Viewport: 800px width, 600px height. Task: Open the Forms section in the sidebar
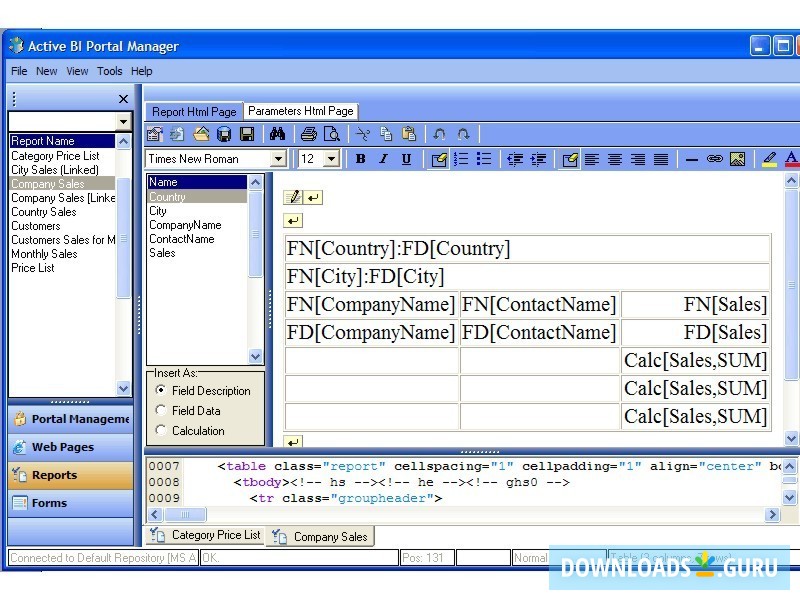click(x=70, y=503)
